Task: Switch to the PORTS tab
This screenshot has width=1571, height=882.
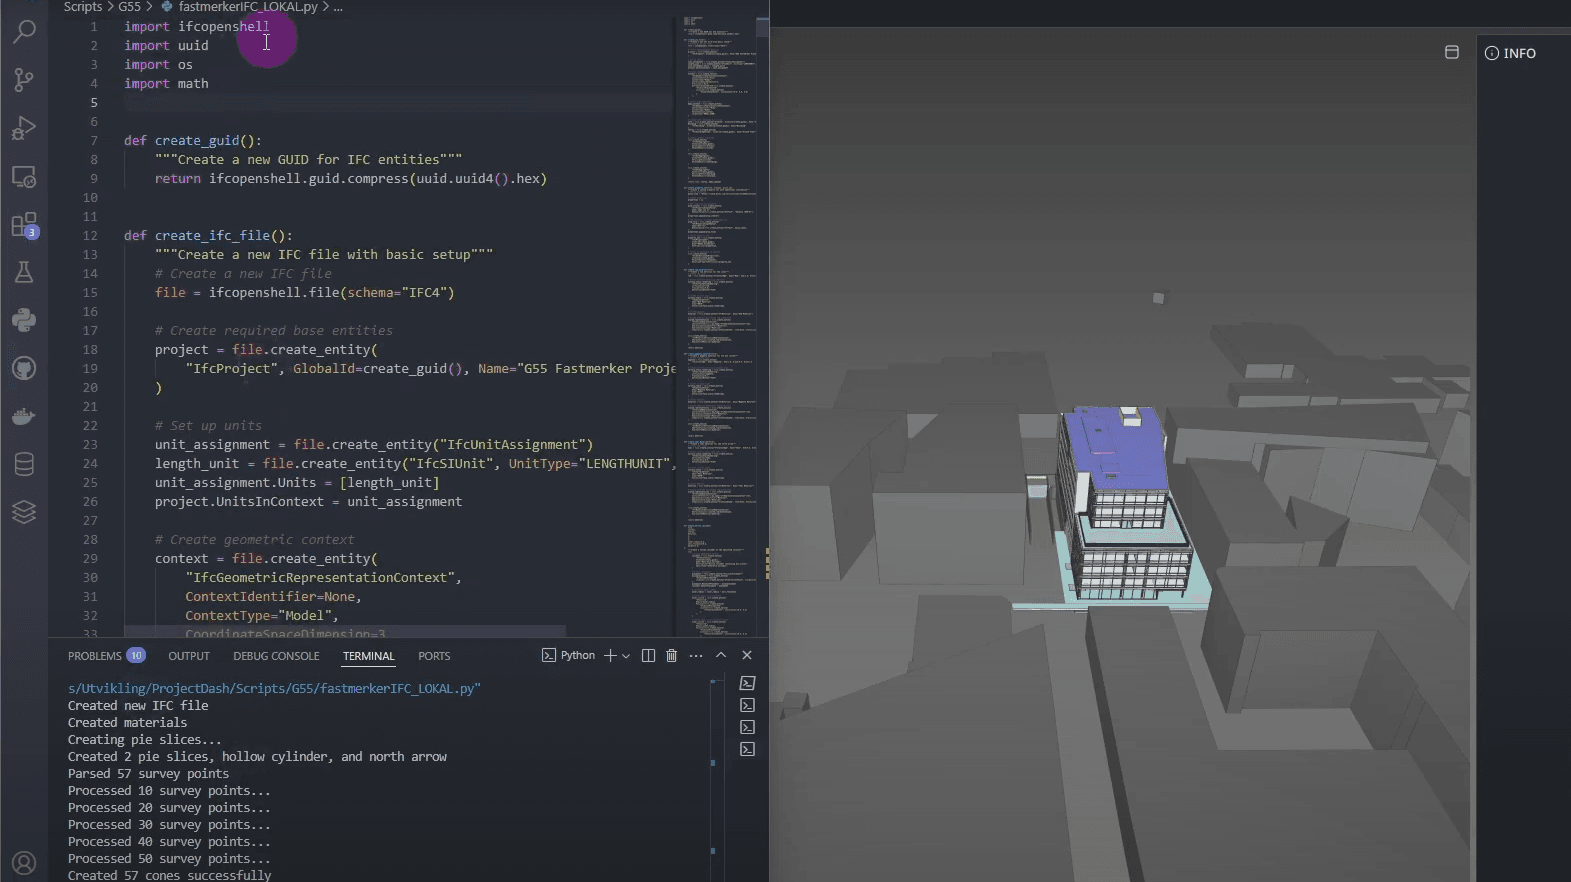Action: (x=434, y=656)
